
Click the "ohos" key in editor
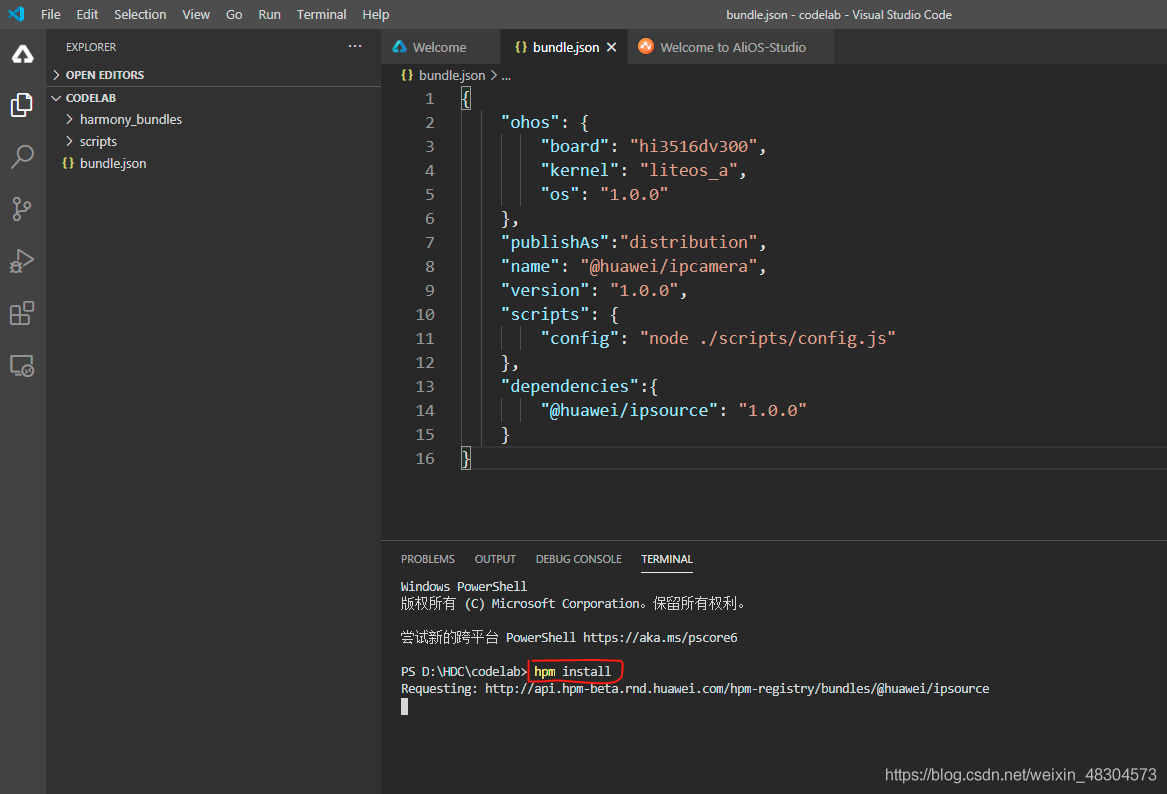(530, 122)
